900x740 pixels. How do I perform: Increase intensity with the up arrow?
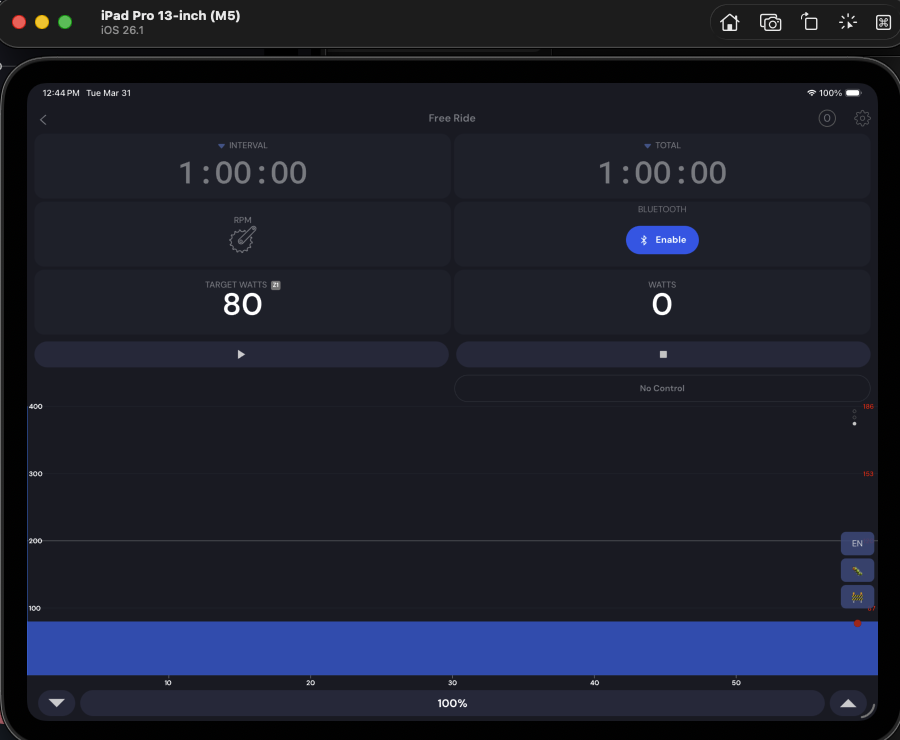[x=848, y=703]
